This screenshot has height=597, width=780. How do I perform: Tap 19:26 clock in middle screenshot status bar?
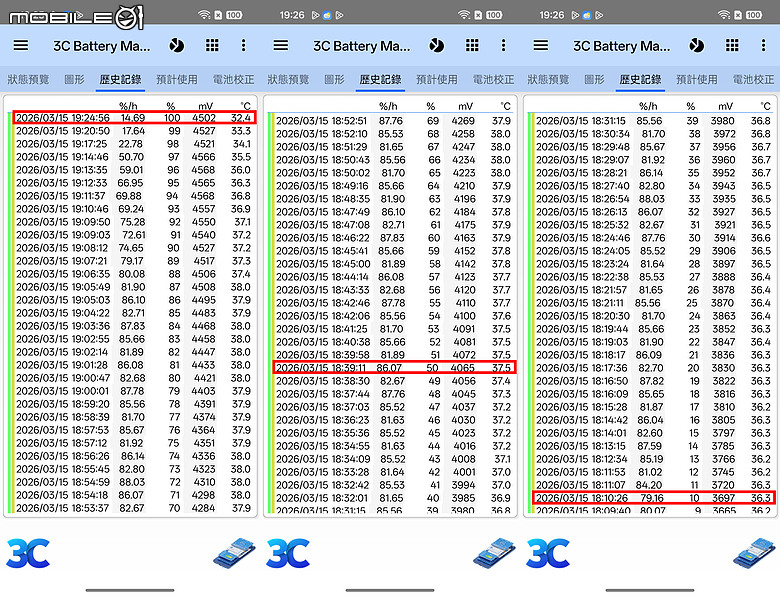click(x=292, y=15)
